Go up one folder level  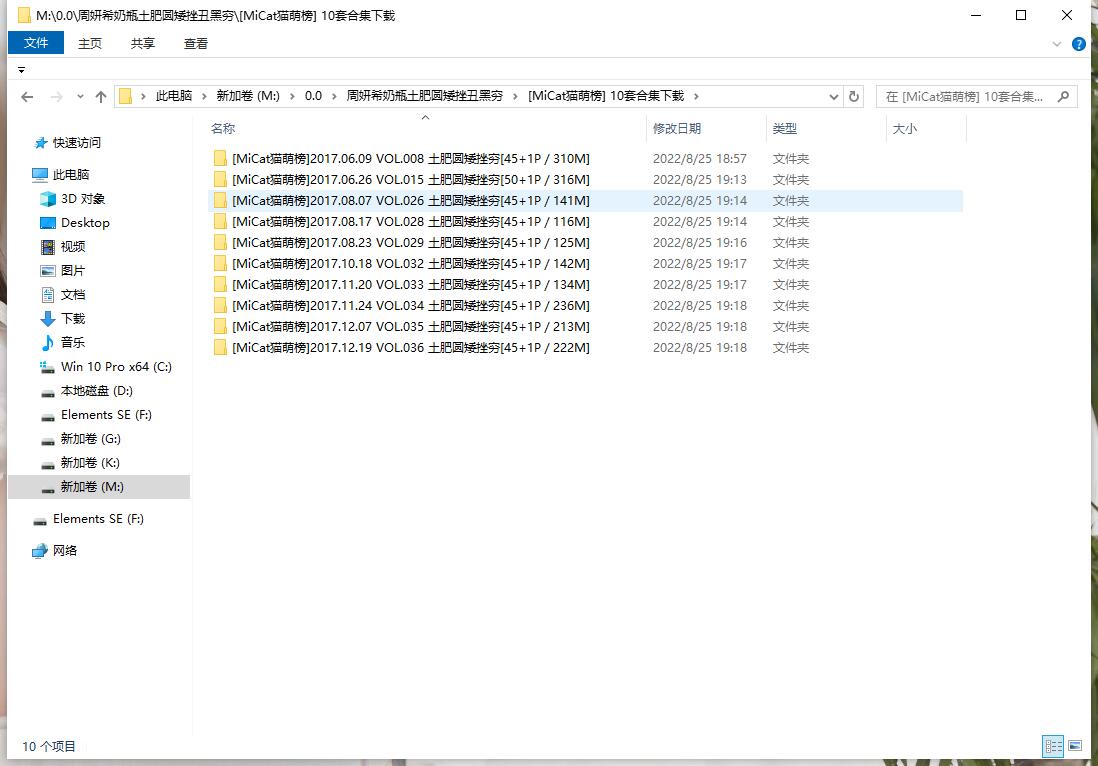(101, 97)
